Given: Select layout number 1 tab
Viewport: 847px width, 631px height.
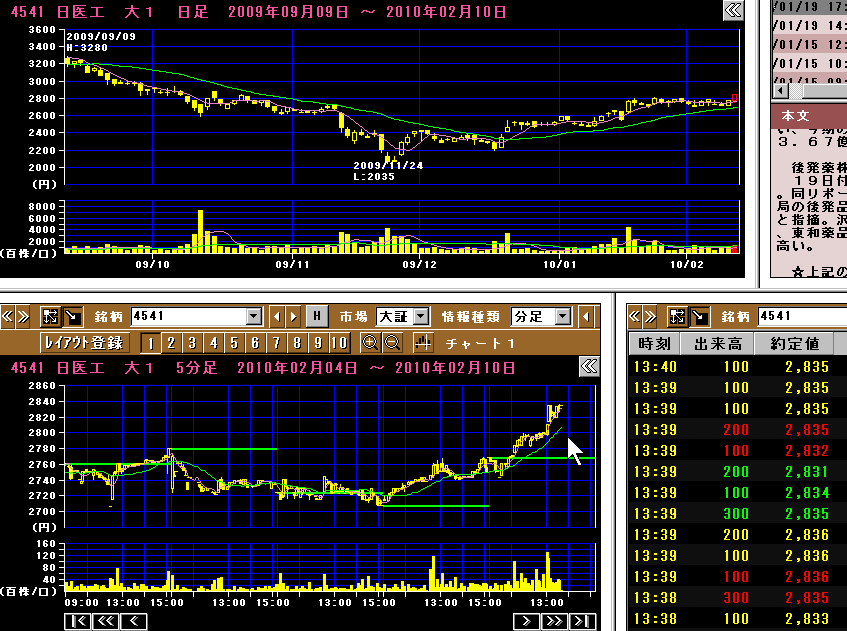Looking at the screenshot, I should click(149, 343).
